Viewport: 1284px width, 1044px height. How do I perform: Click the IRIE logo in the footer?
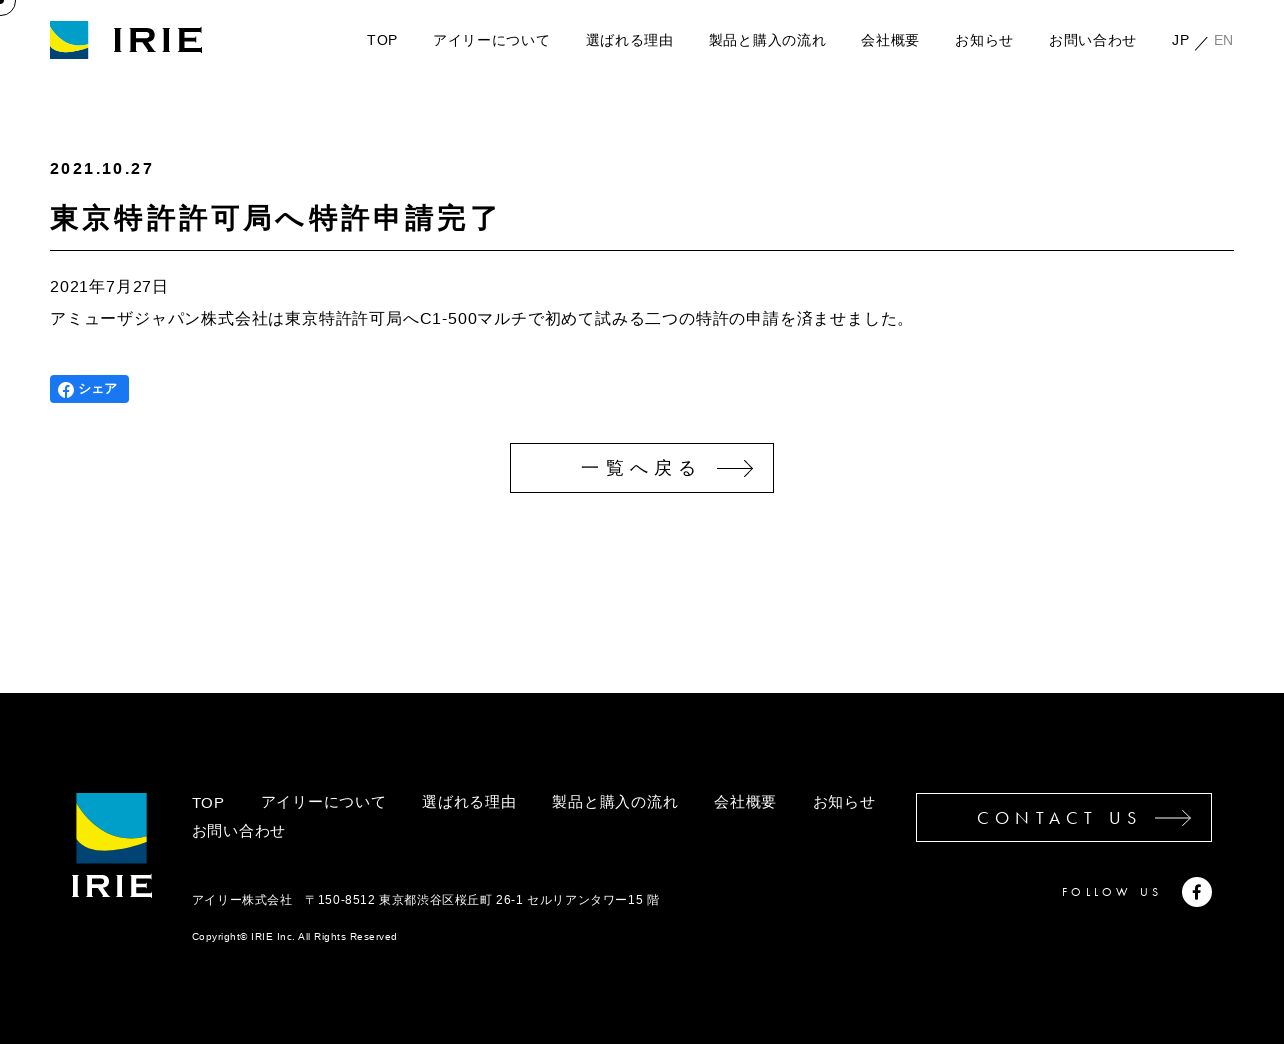pyautogui.click(x=112, y=845)
